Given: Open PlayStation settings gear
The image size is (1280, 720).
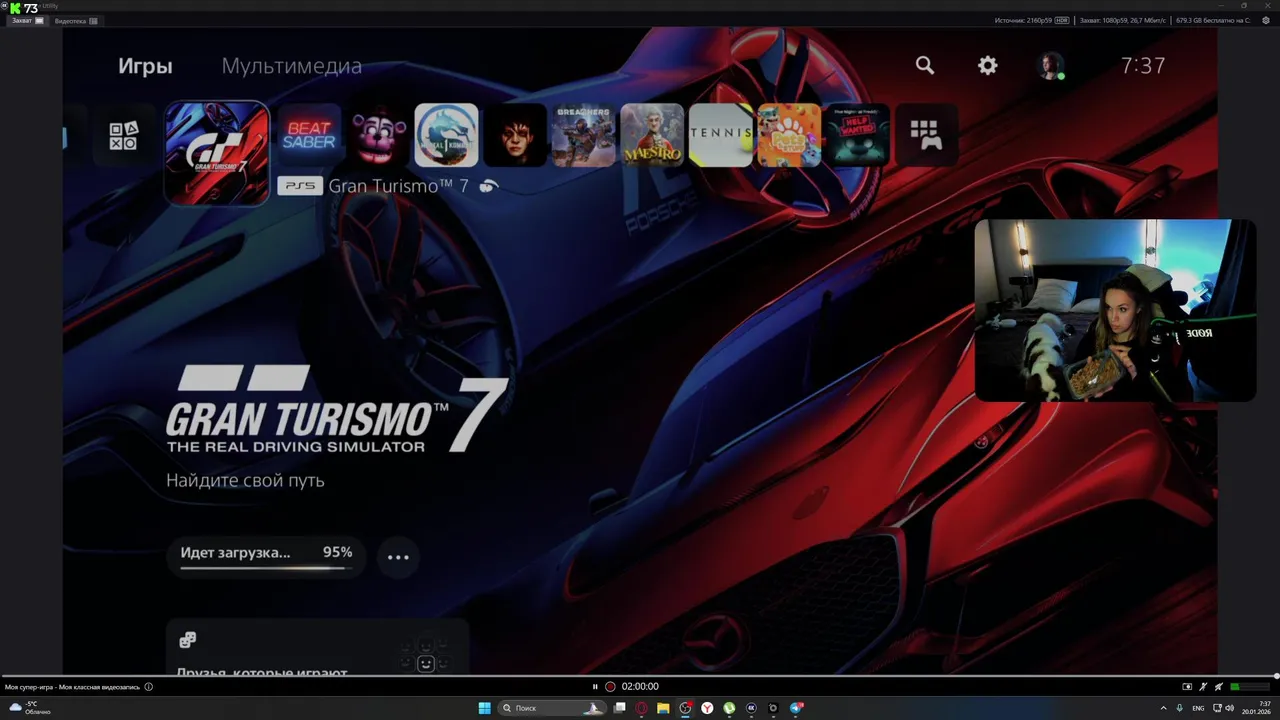Looking at the screenshot, I should 988,65.
